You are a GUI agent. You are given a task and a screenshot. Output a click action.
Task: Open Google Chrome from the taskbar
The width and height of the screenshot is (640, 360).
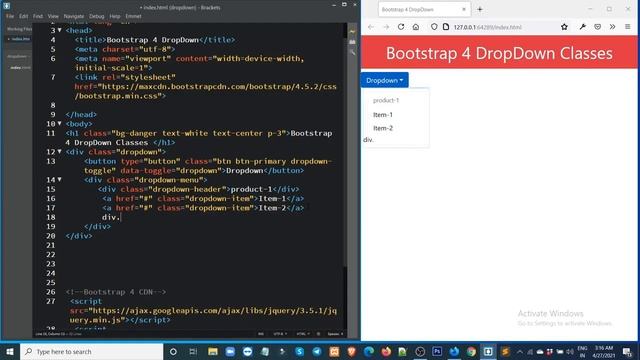[471, 351]
